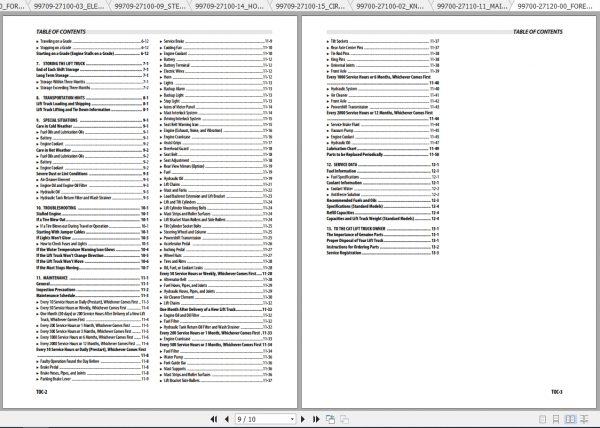Switch to the 99700-27100-02_KN... tab
The width and height of the screenshot is (600, 428).
[x=391, y=7]
